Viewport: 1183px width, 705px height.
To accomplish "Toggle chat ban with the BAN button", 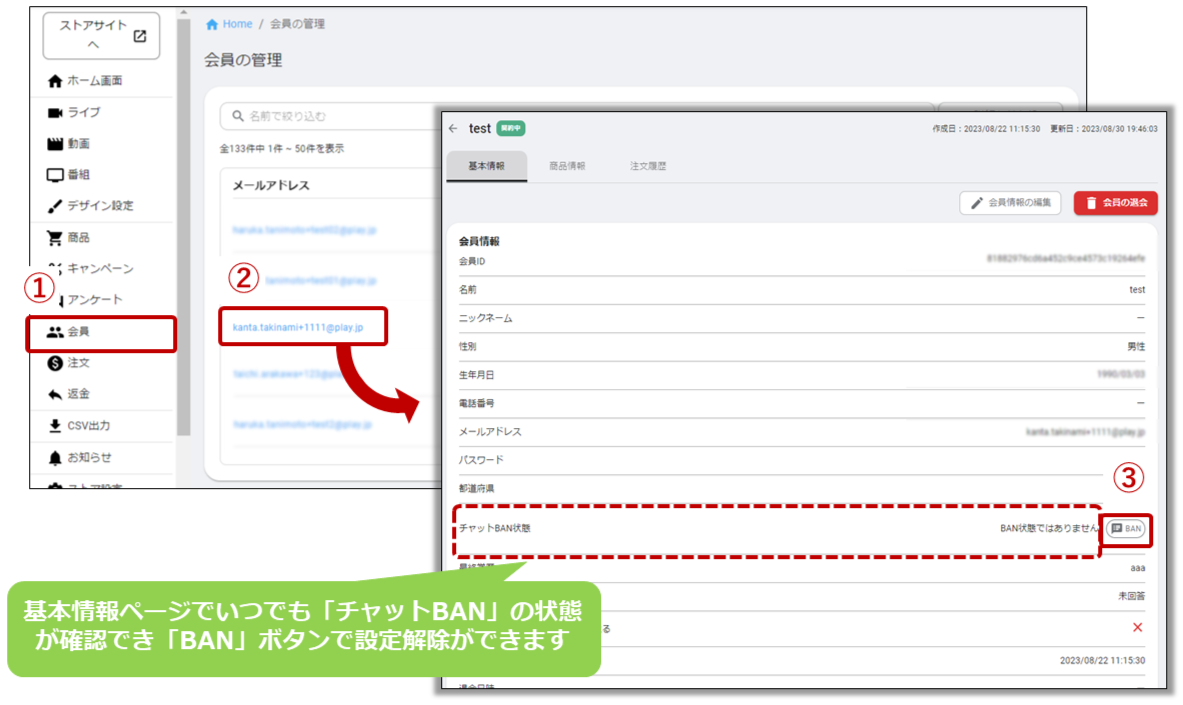I will [1127, 529].
